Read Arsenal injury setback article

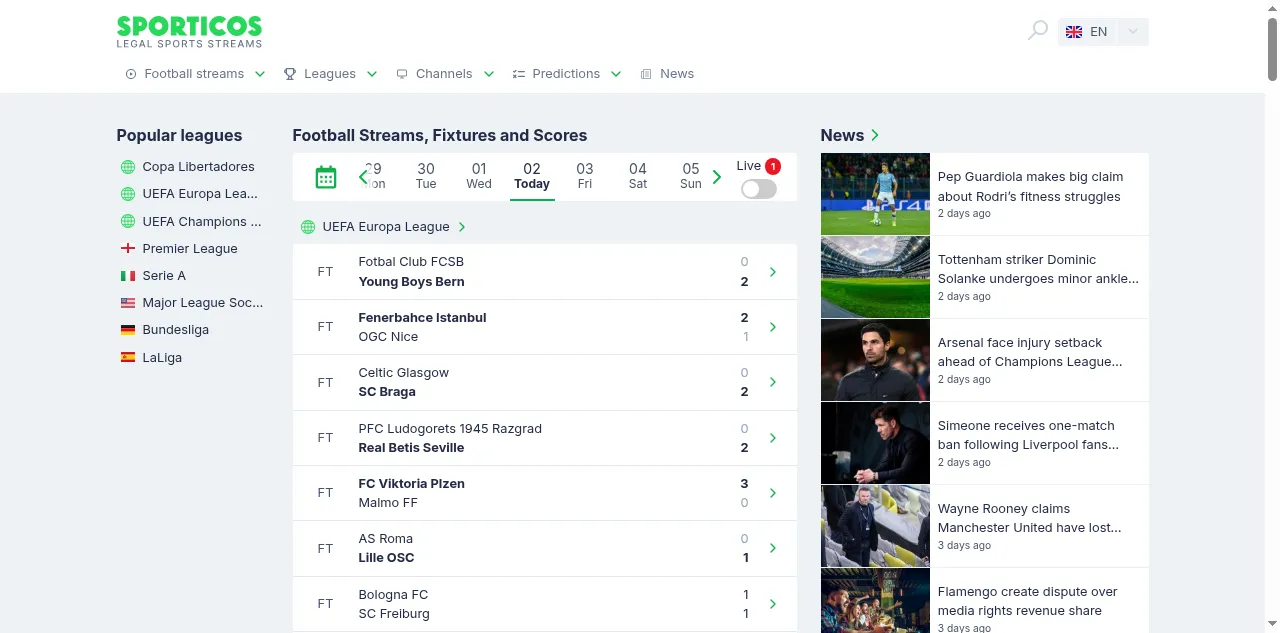coord(1030,353)
